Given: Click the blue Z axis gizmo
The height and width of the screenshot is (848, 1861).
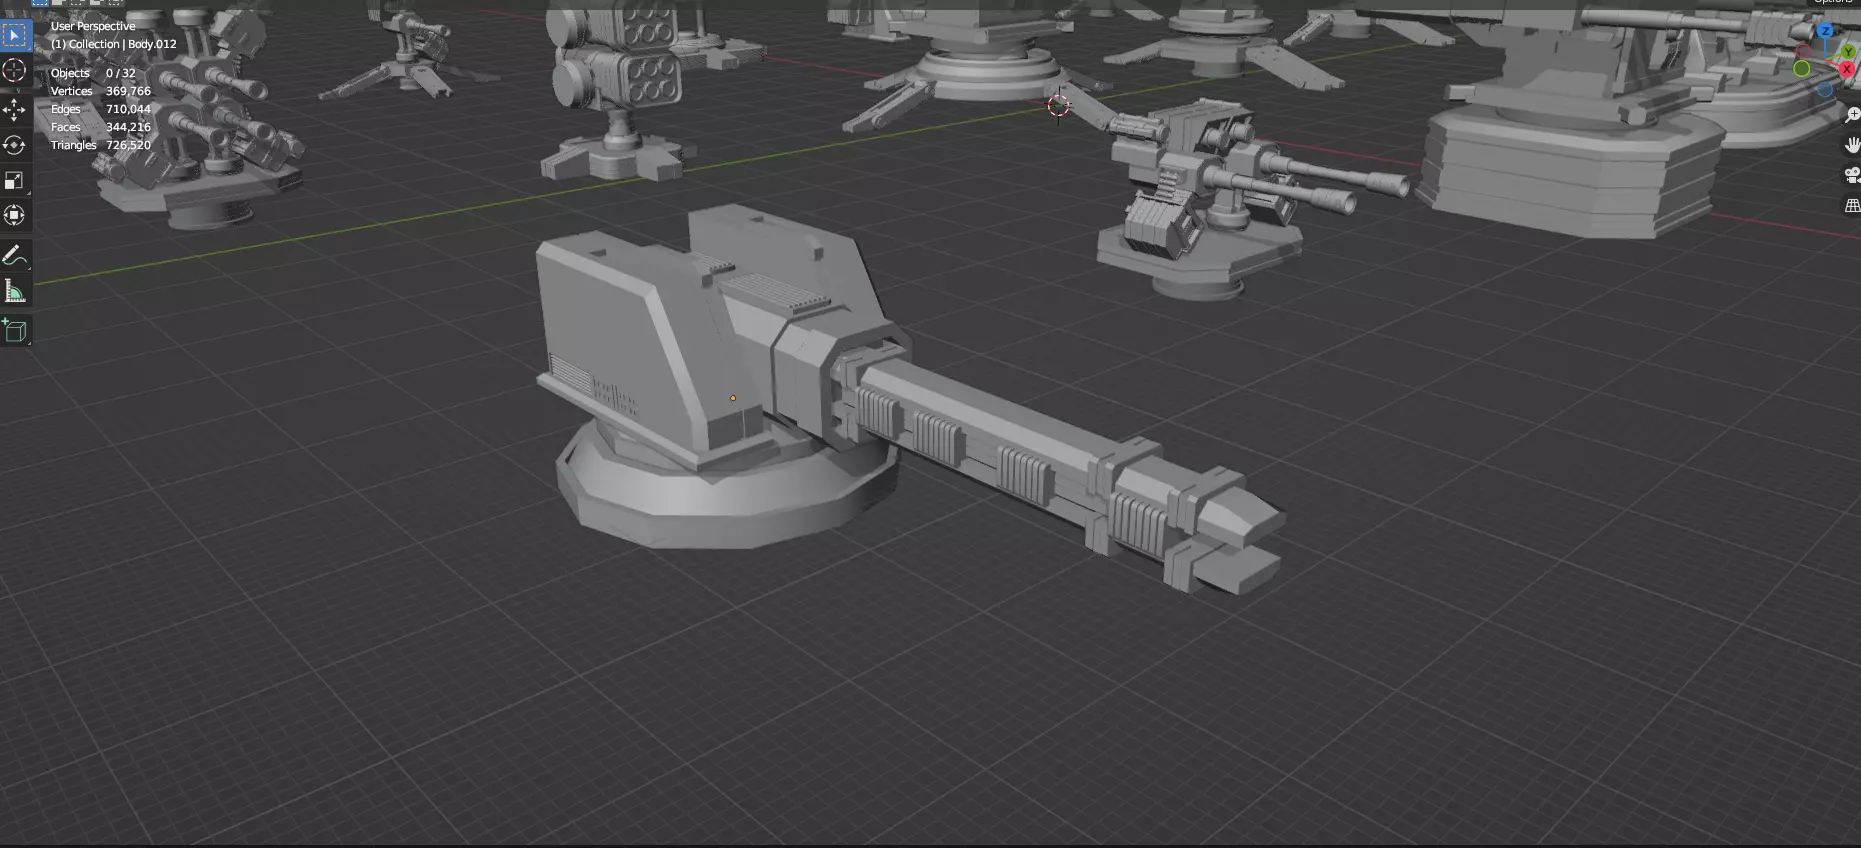Looking at the screenshot, I should tap(1826, 32).
